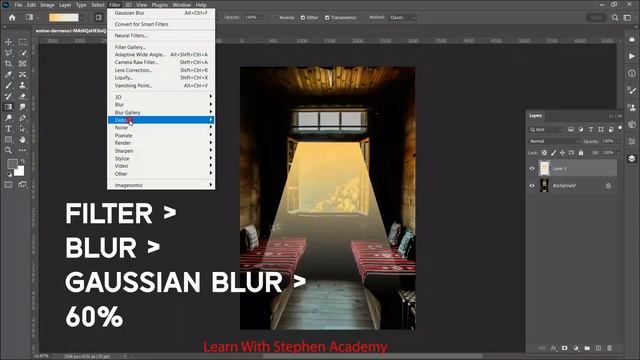Select the Crop tool
The width and height of the screenshot is (640, 360).
pyautogui.click(x=8, y=64)
